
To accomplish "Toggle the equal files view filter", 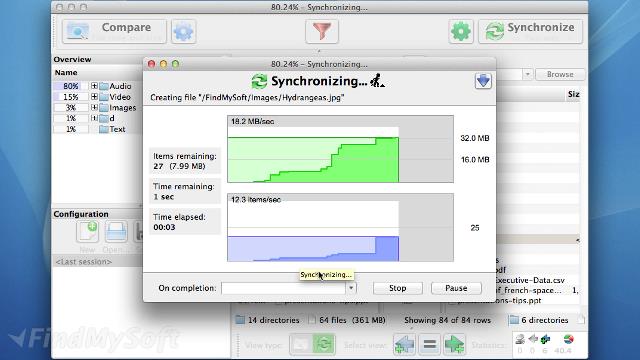I will click(429, 344).
